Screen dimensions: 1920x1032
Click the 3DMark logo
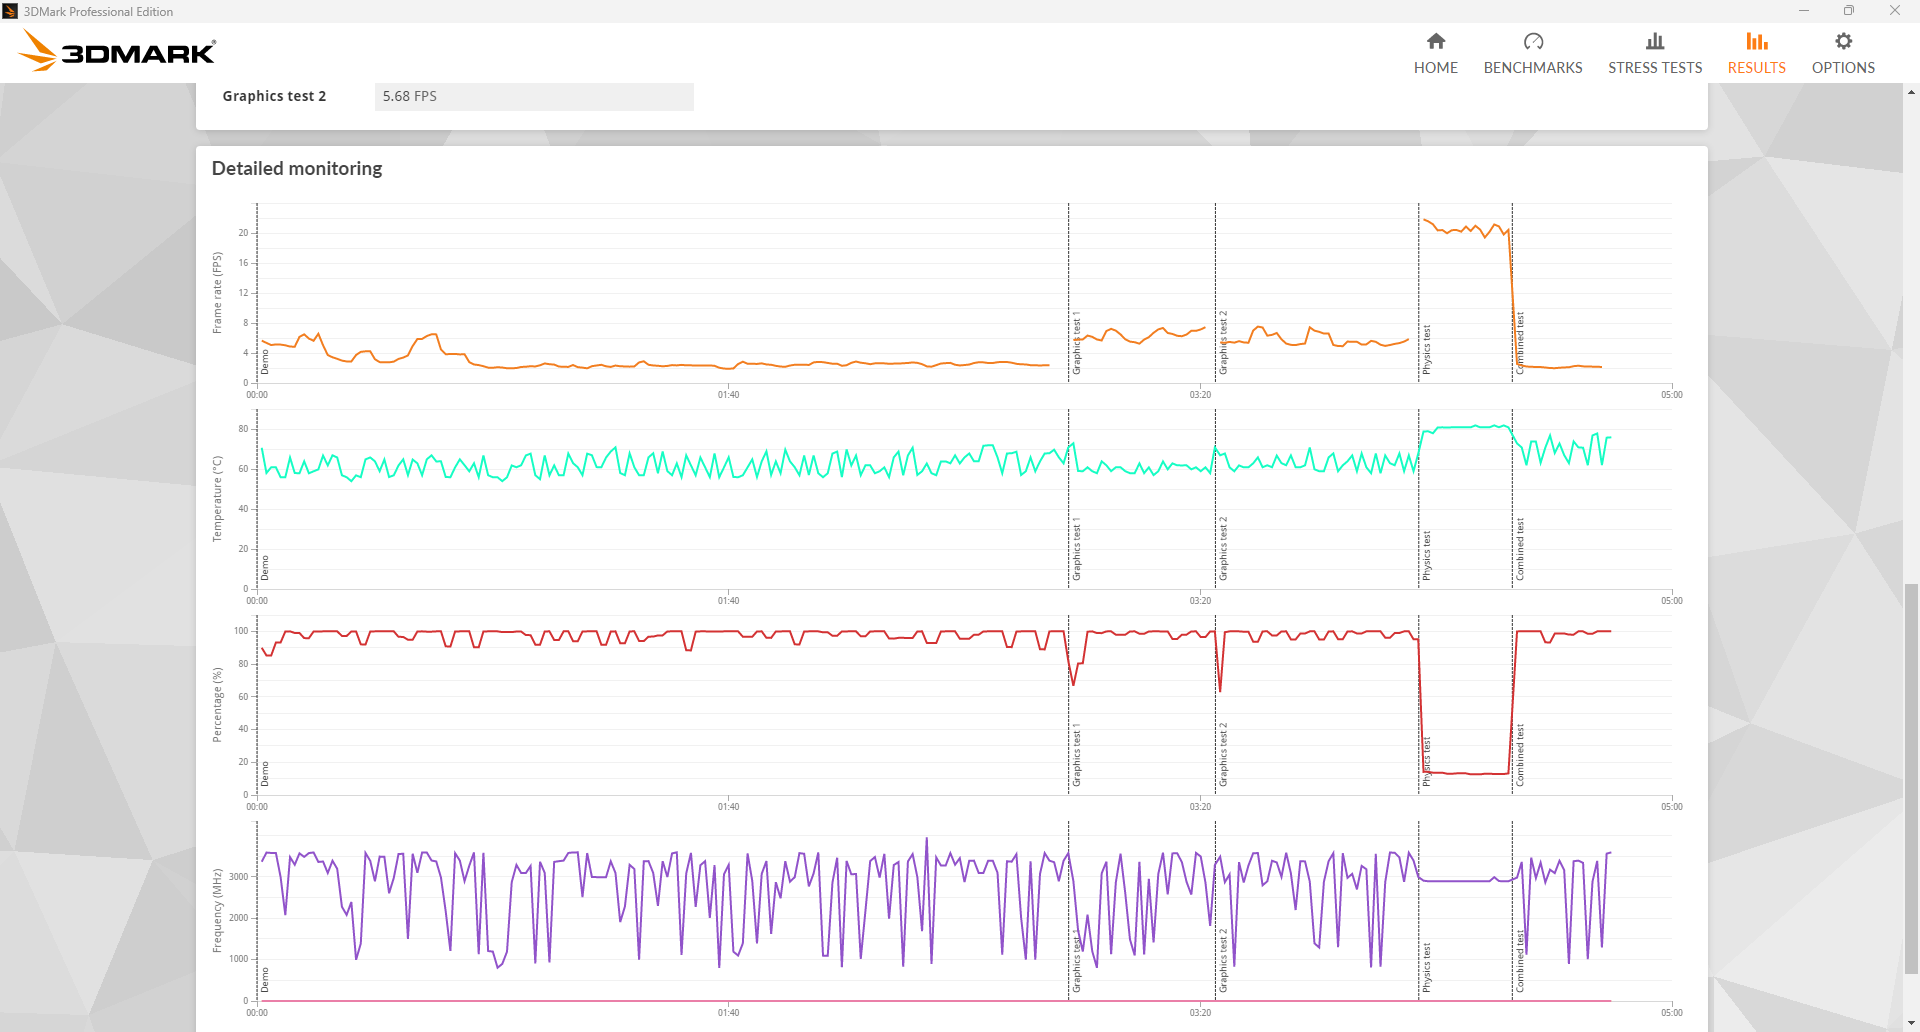[118, 51]
